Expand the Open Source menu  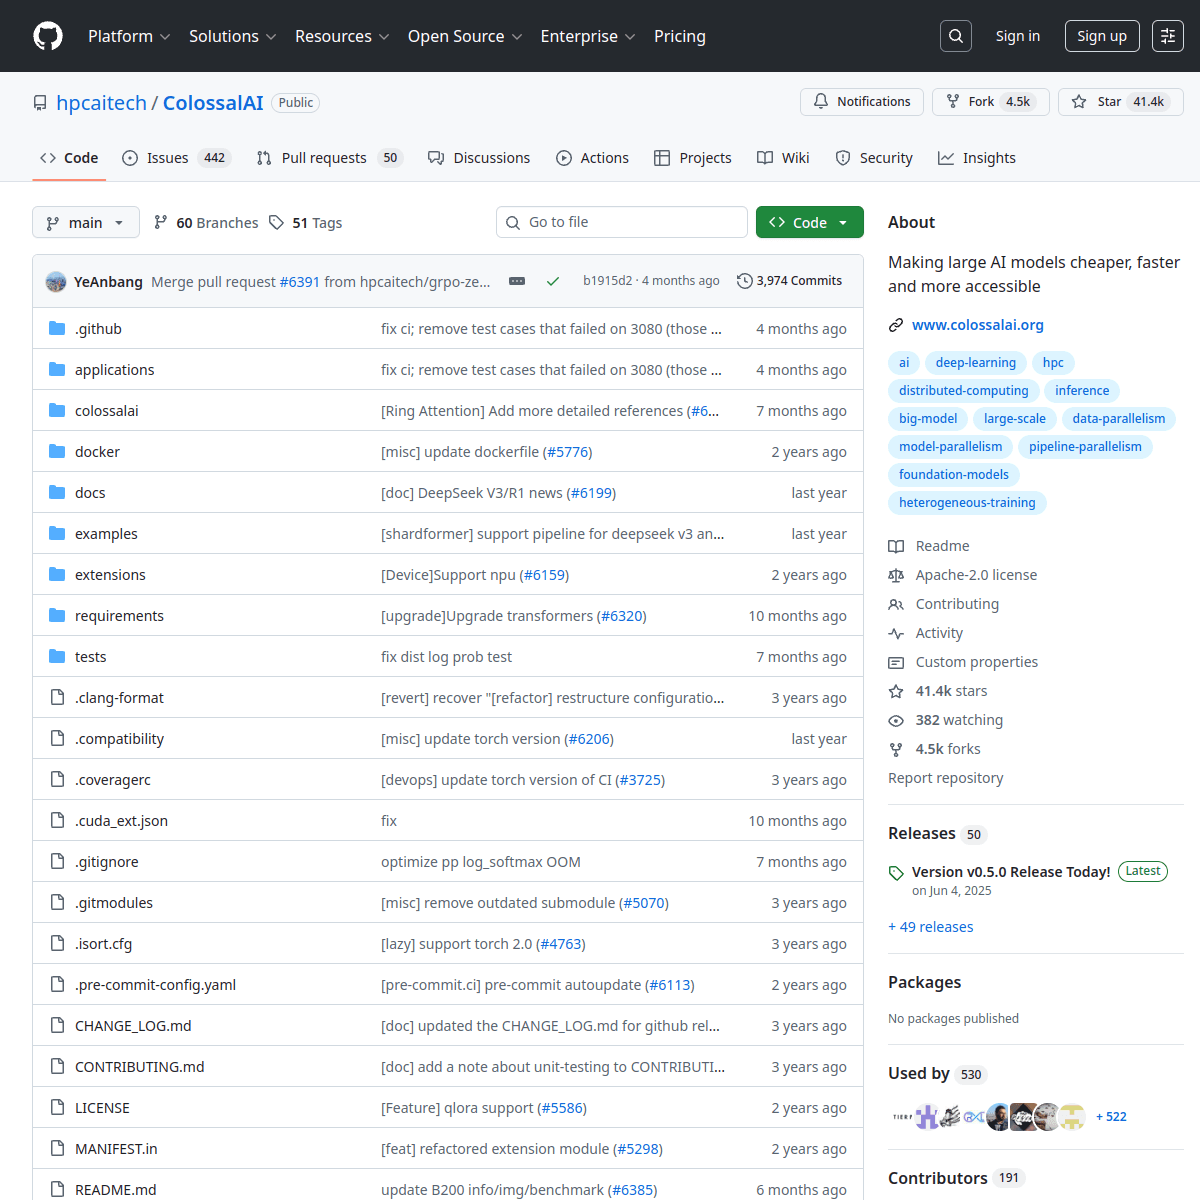(x=465, y=36)
